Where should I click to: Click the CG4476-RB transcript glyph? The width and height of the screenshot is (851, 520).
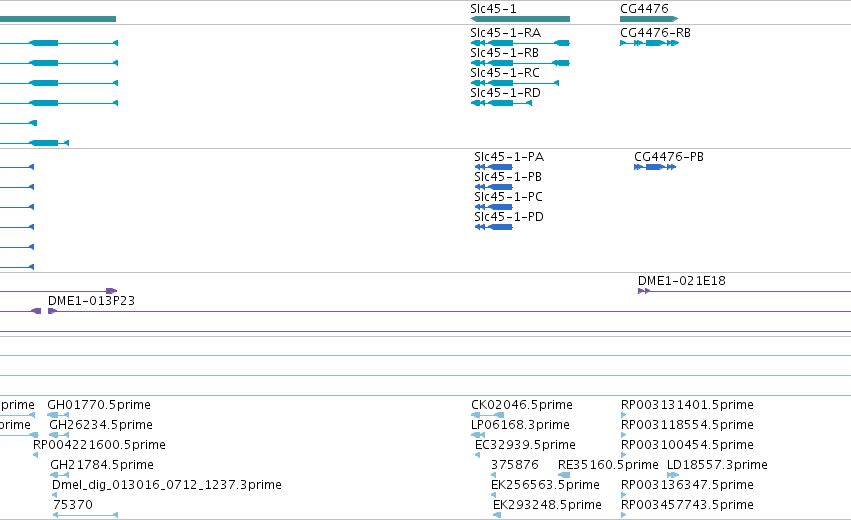click(x=649, y=43)
